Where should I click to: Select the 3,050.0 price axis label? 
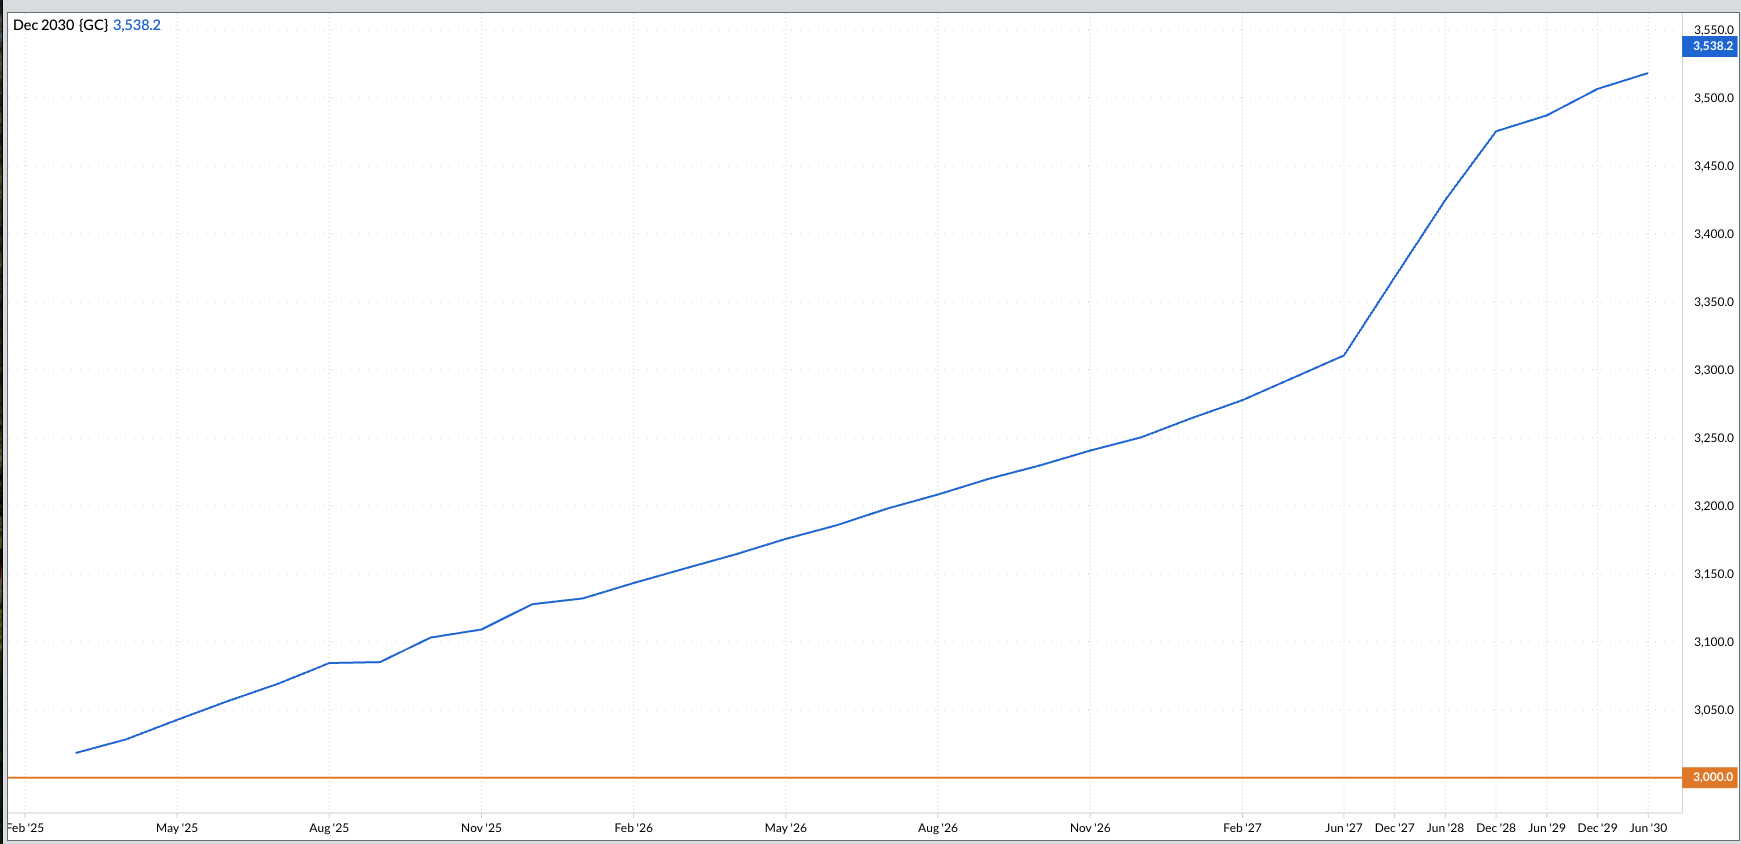[x=1713, y=710]
